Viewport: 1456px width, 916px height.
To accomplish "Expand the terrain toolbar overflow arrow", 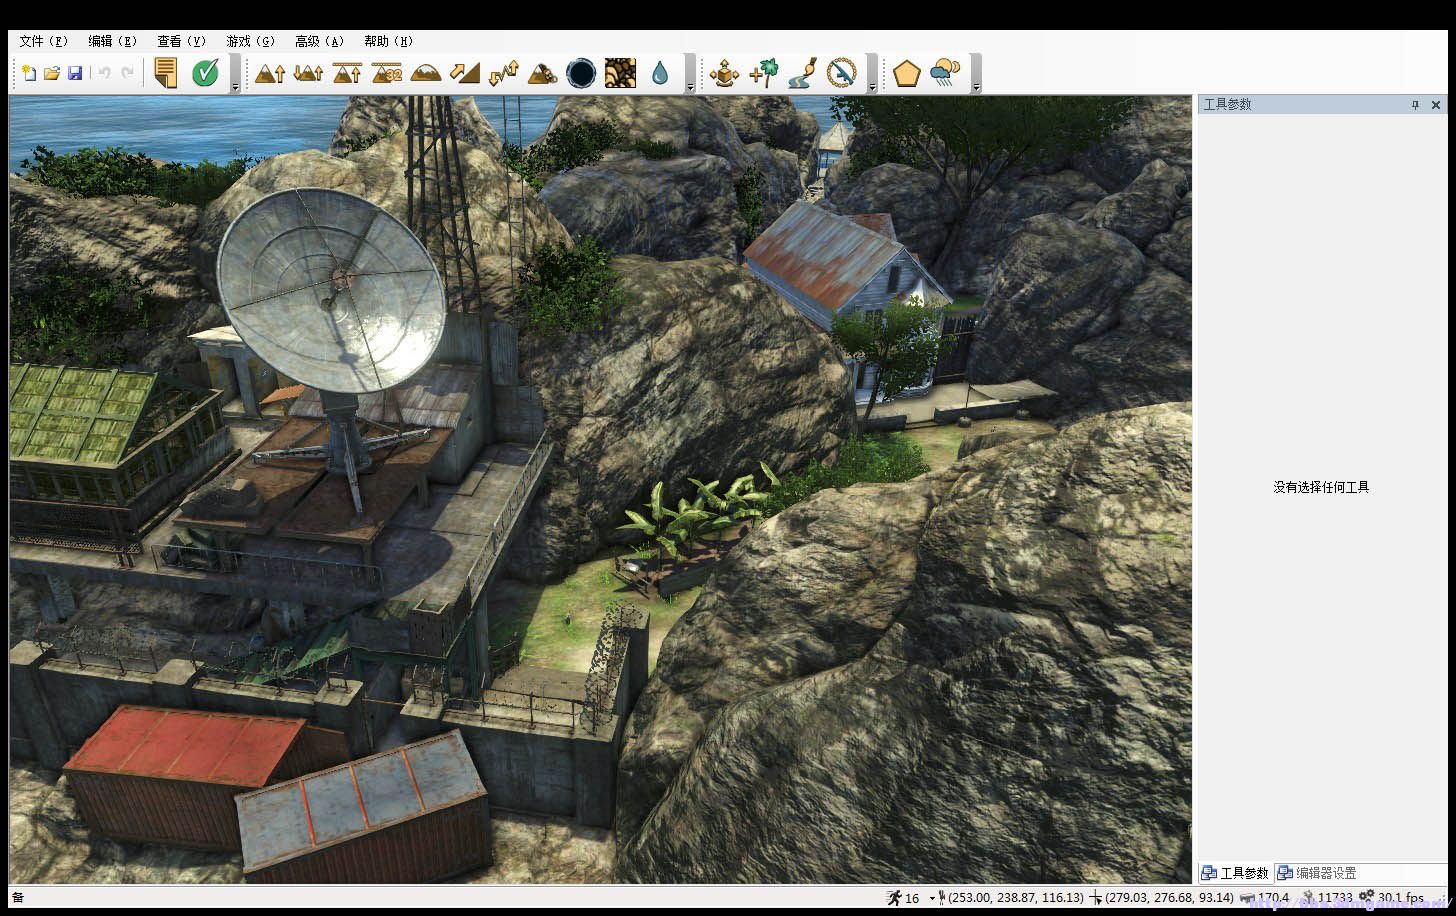I will point(690,87).
